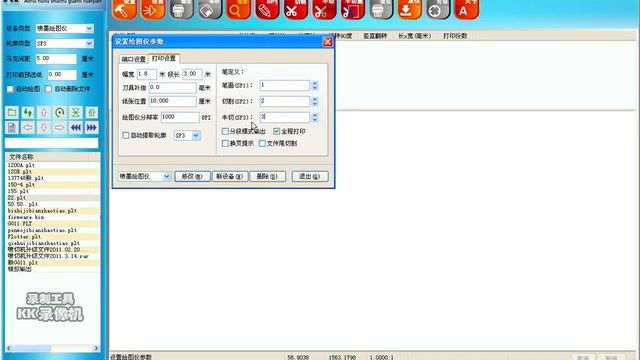The height and width of the screenshot is (360, 640).
Task: Enable the 换页提示 checkbox
Action: (x=225, y=143)
